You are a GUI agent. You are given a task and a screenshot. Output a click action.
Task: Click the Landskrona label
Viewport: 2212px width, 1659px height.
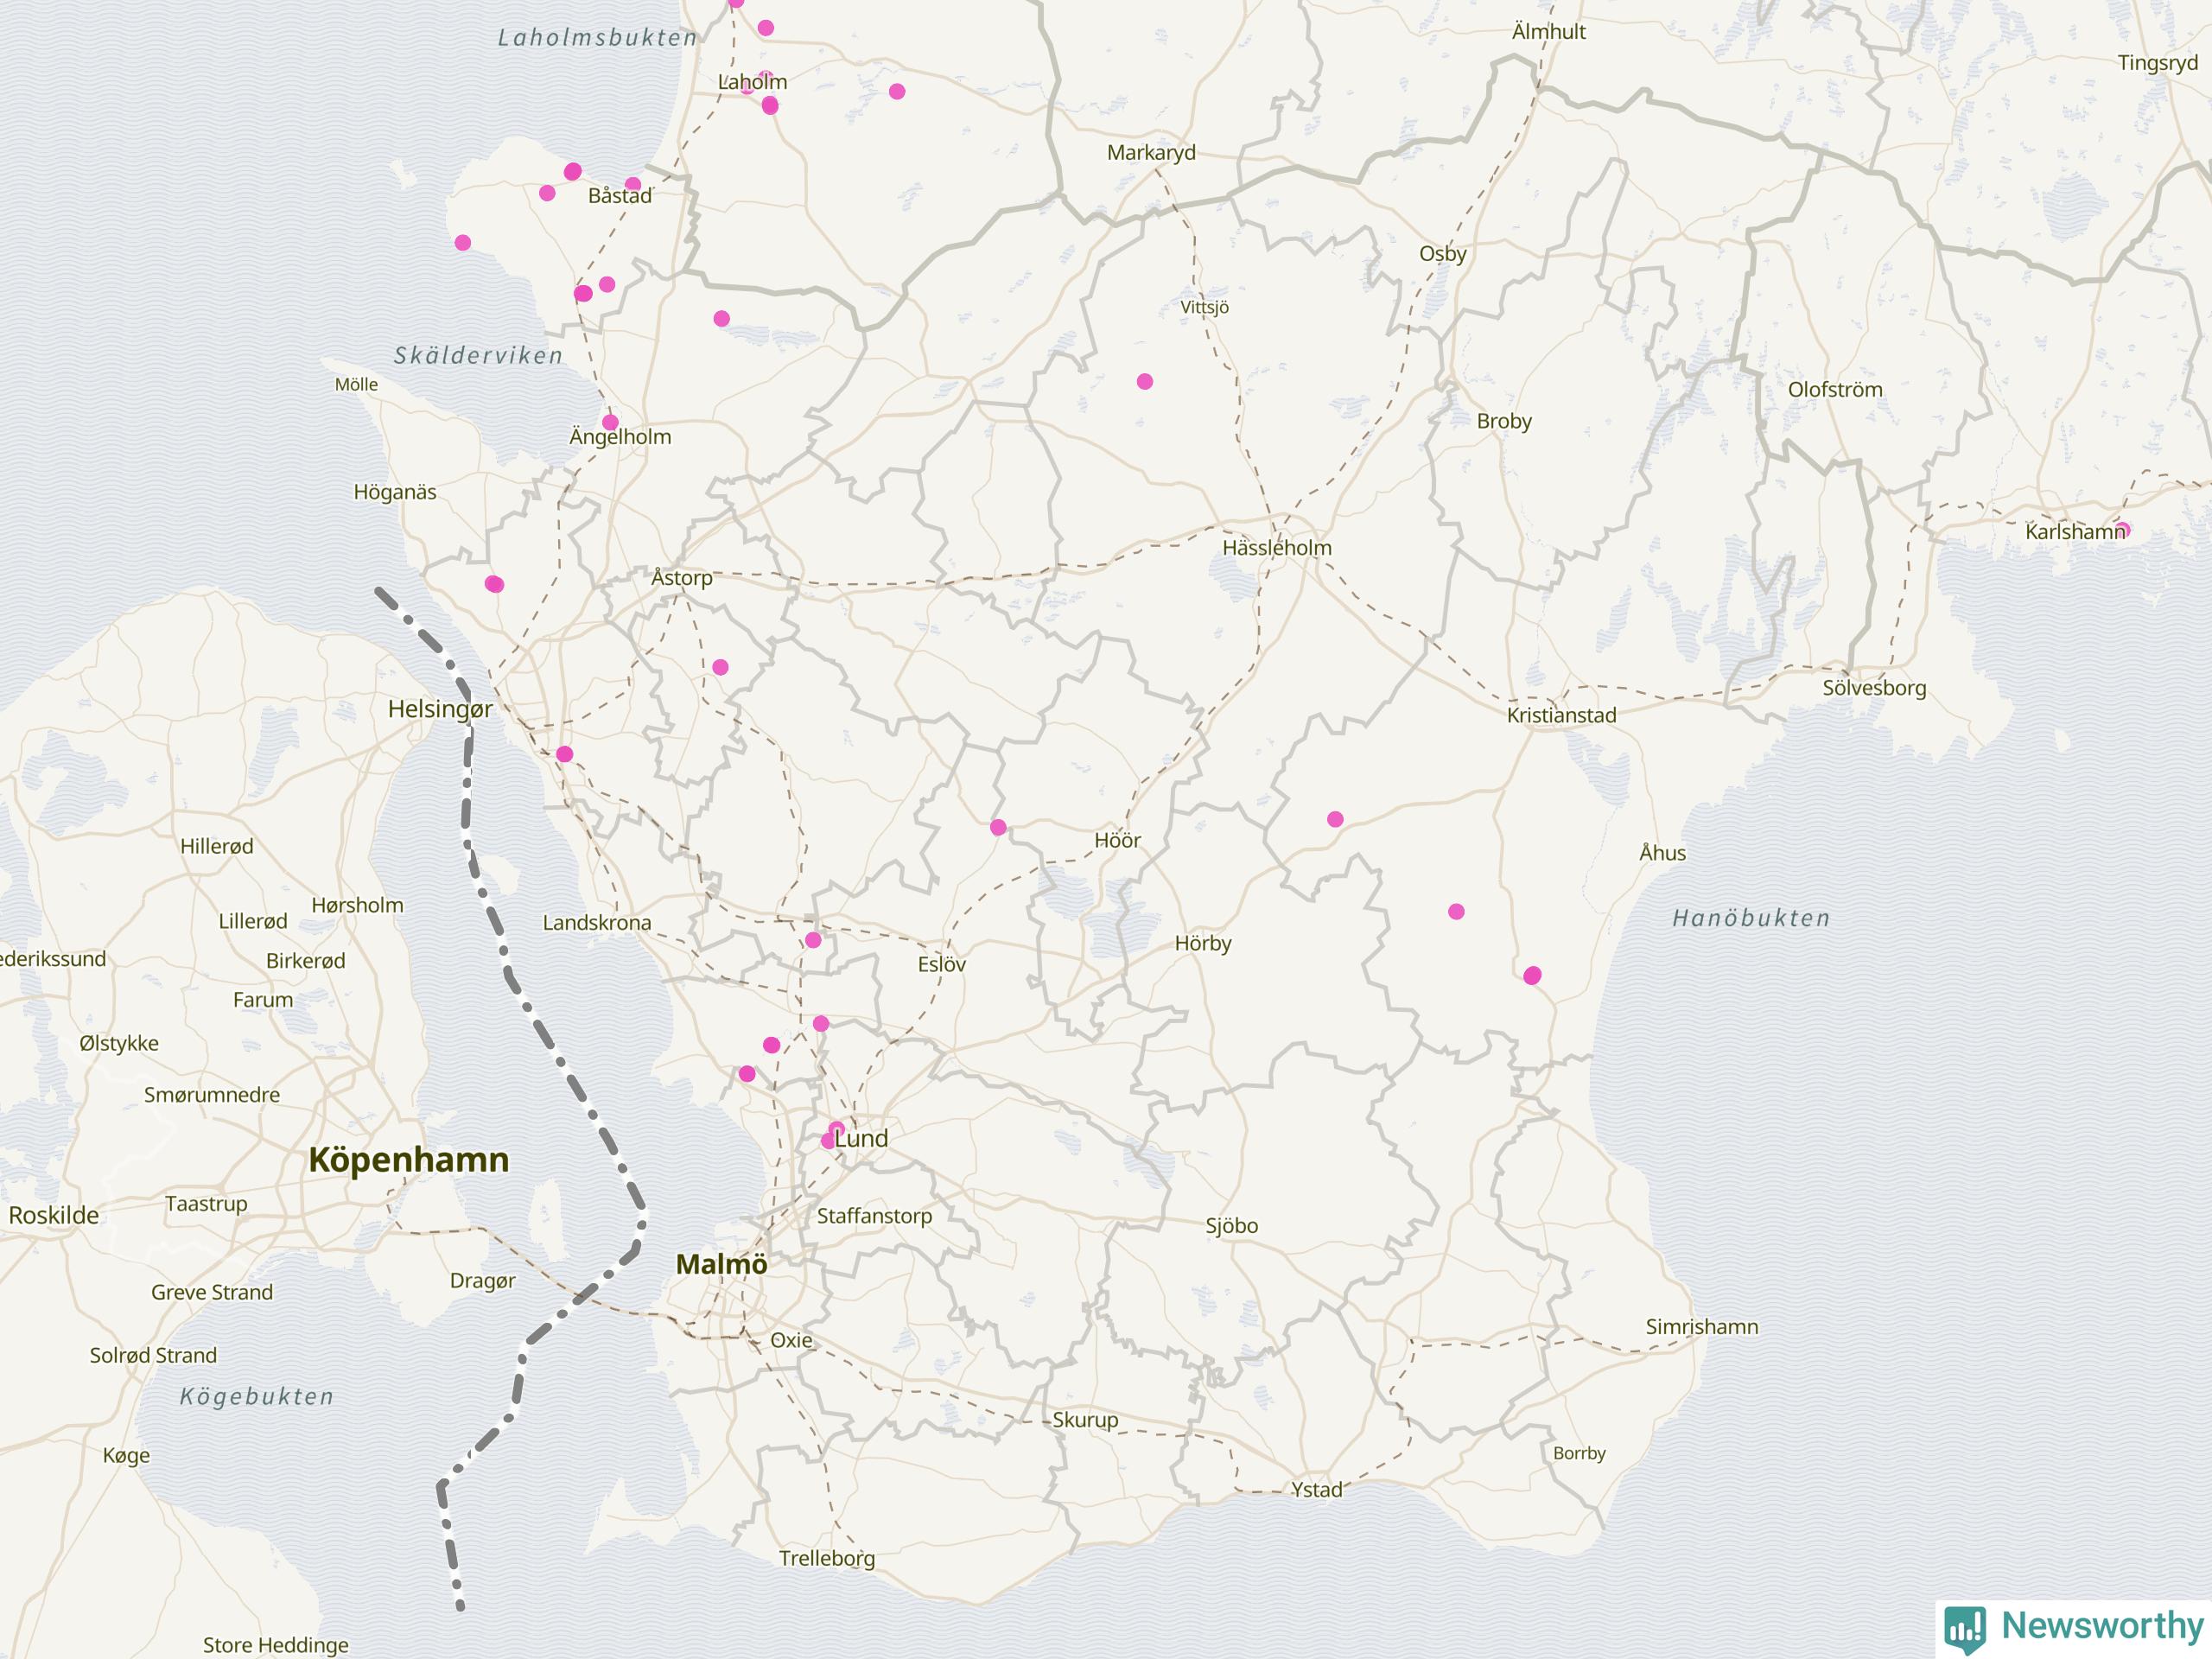596,922
